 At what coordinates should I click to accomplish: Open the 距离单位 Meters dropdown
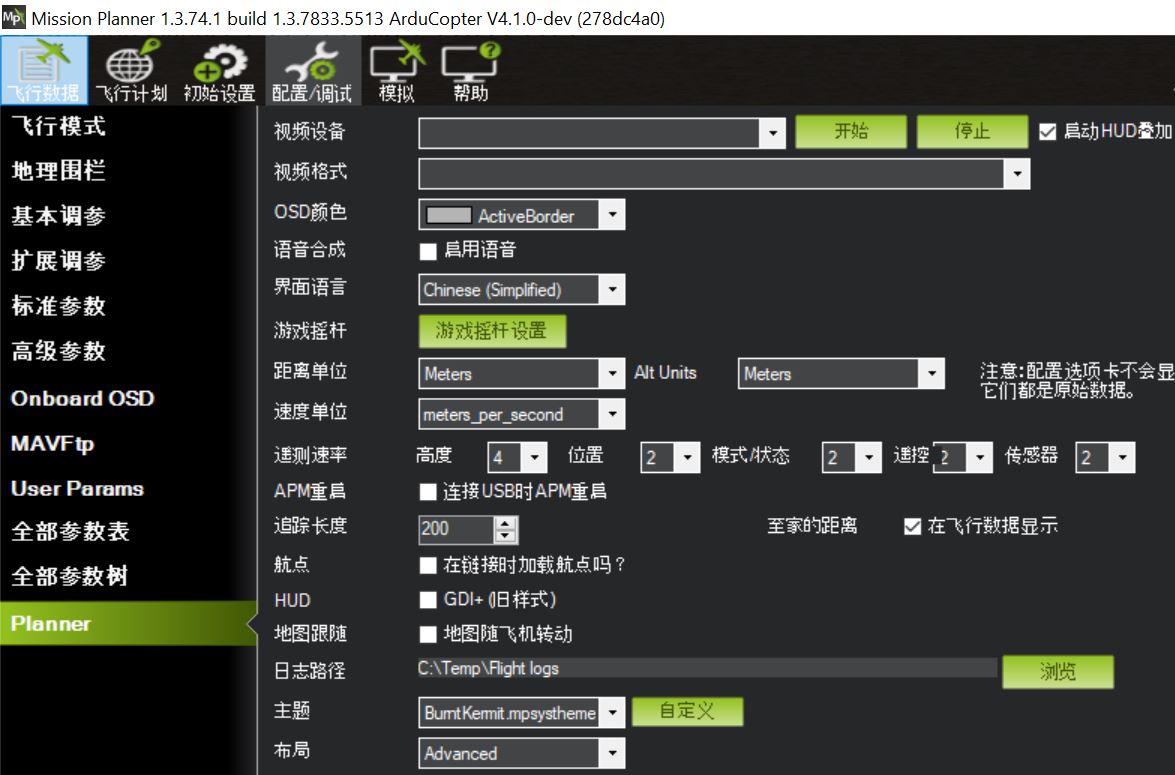612,373
